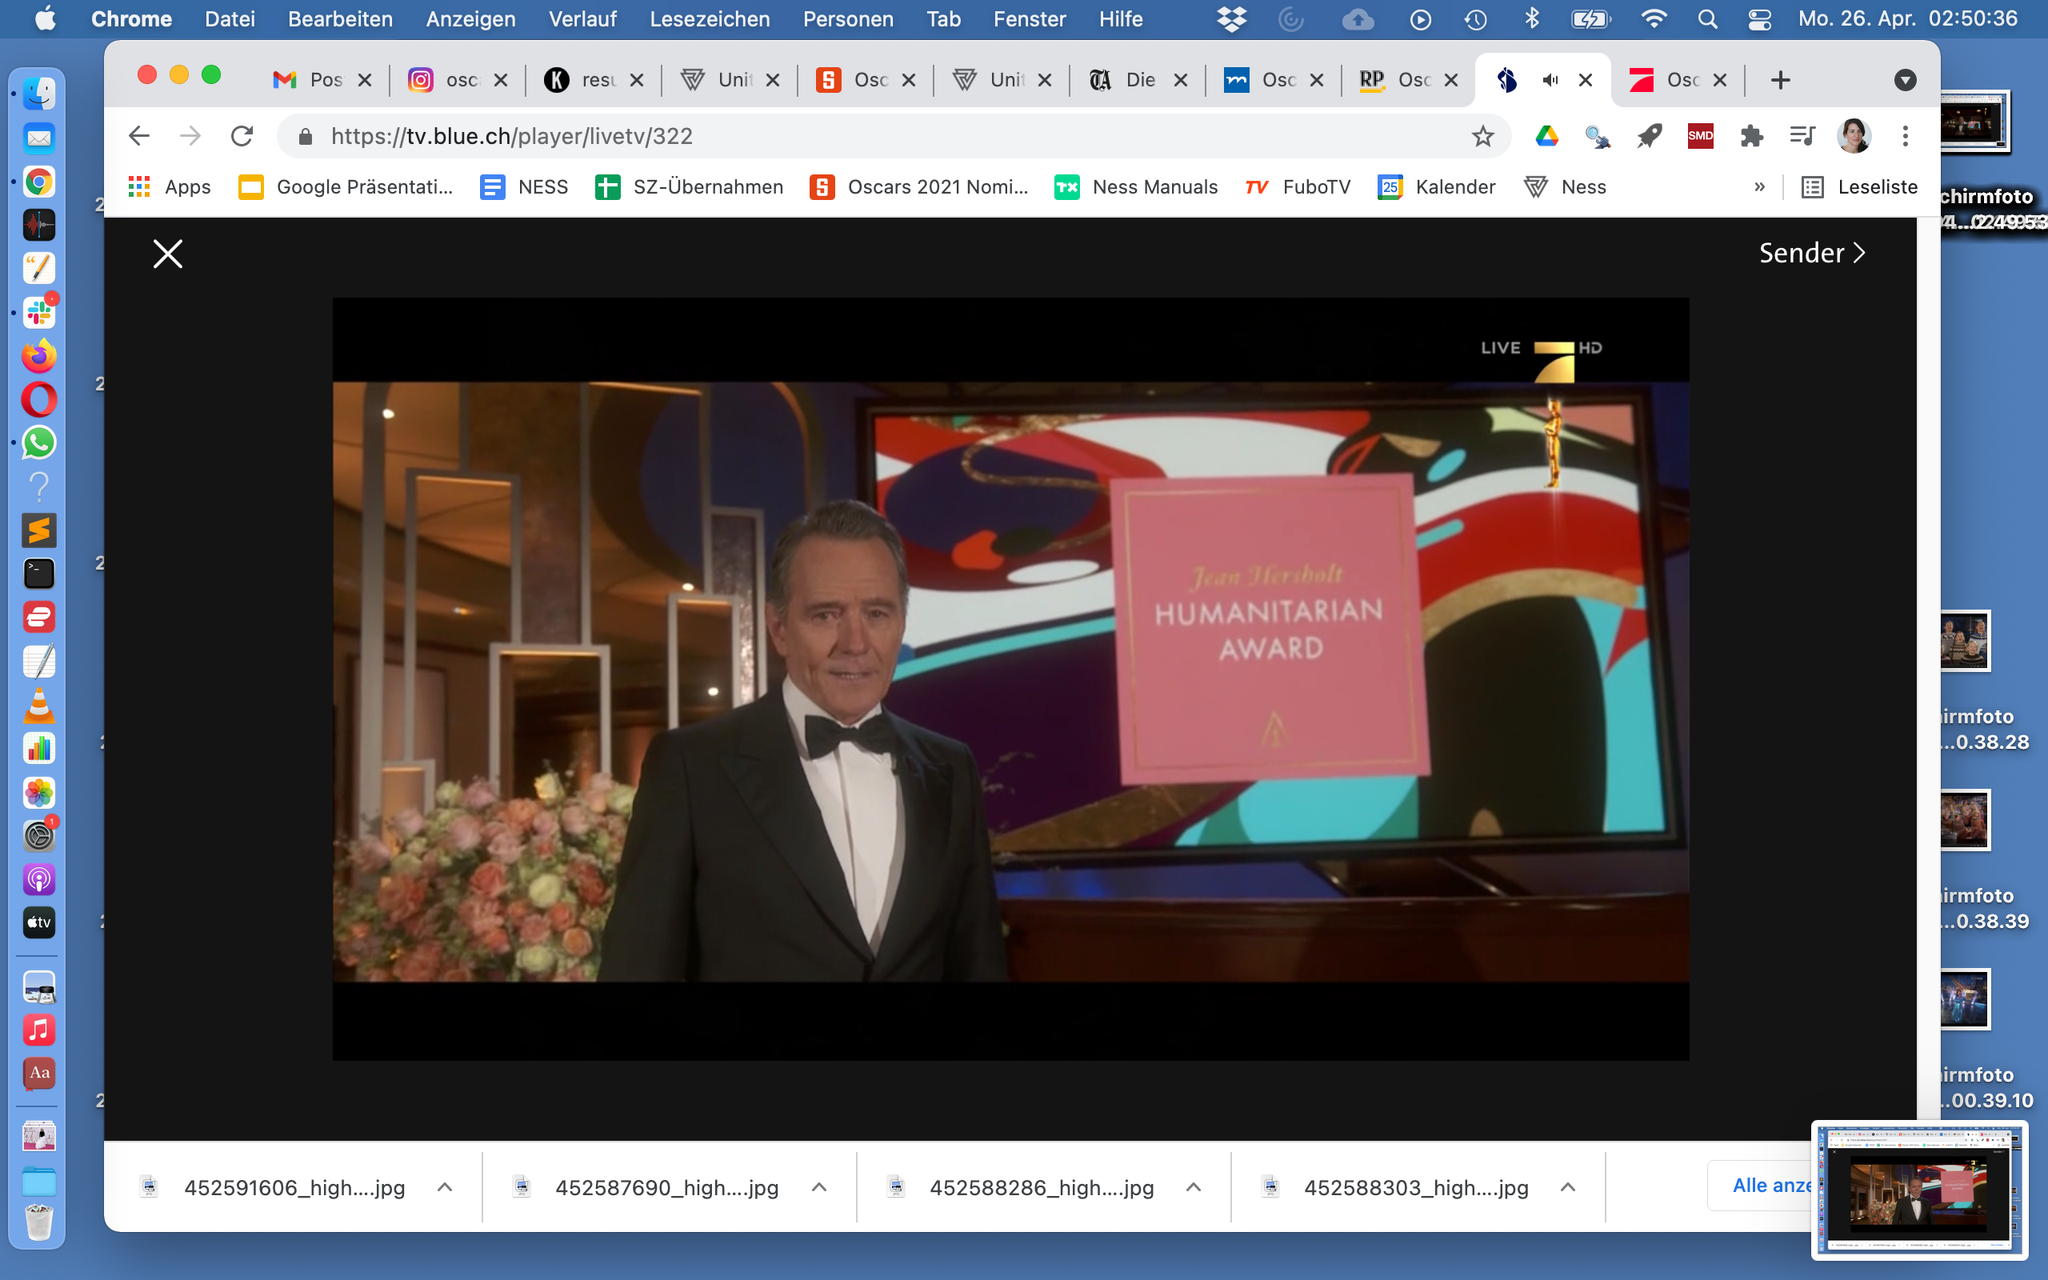This screenshot has height=1280, width=2048.
Task: Close the live TV player with X
Action: (x=168, y=254)
